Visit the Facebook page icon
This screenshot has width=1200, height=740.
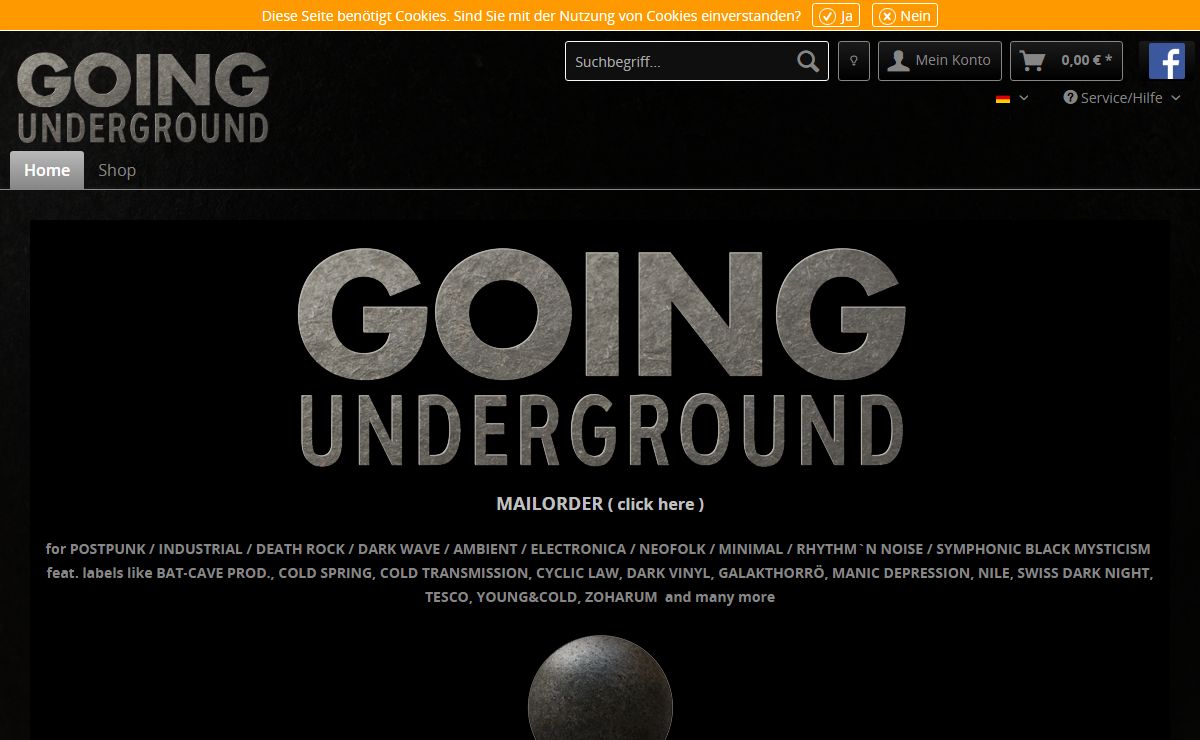pos(1167,61)
